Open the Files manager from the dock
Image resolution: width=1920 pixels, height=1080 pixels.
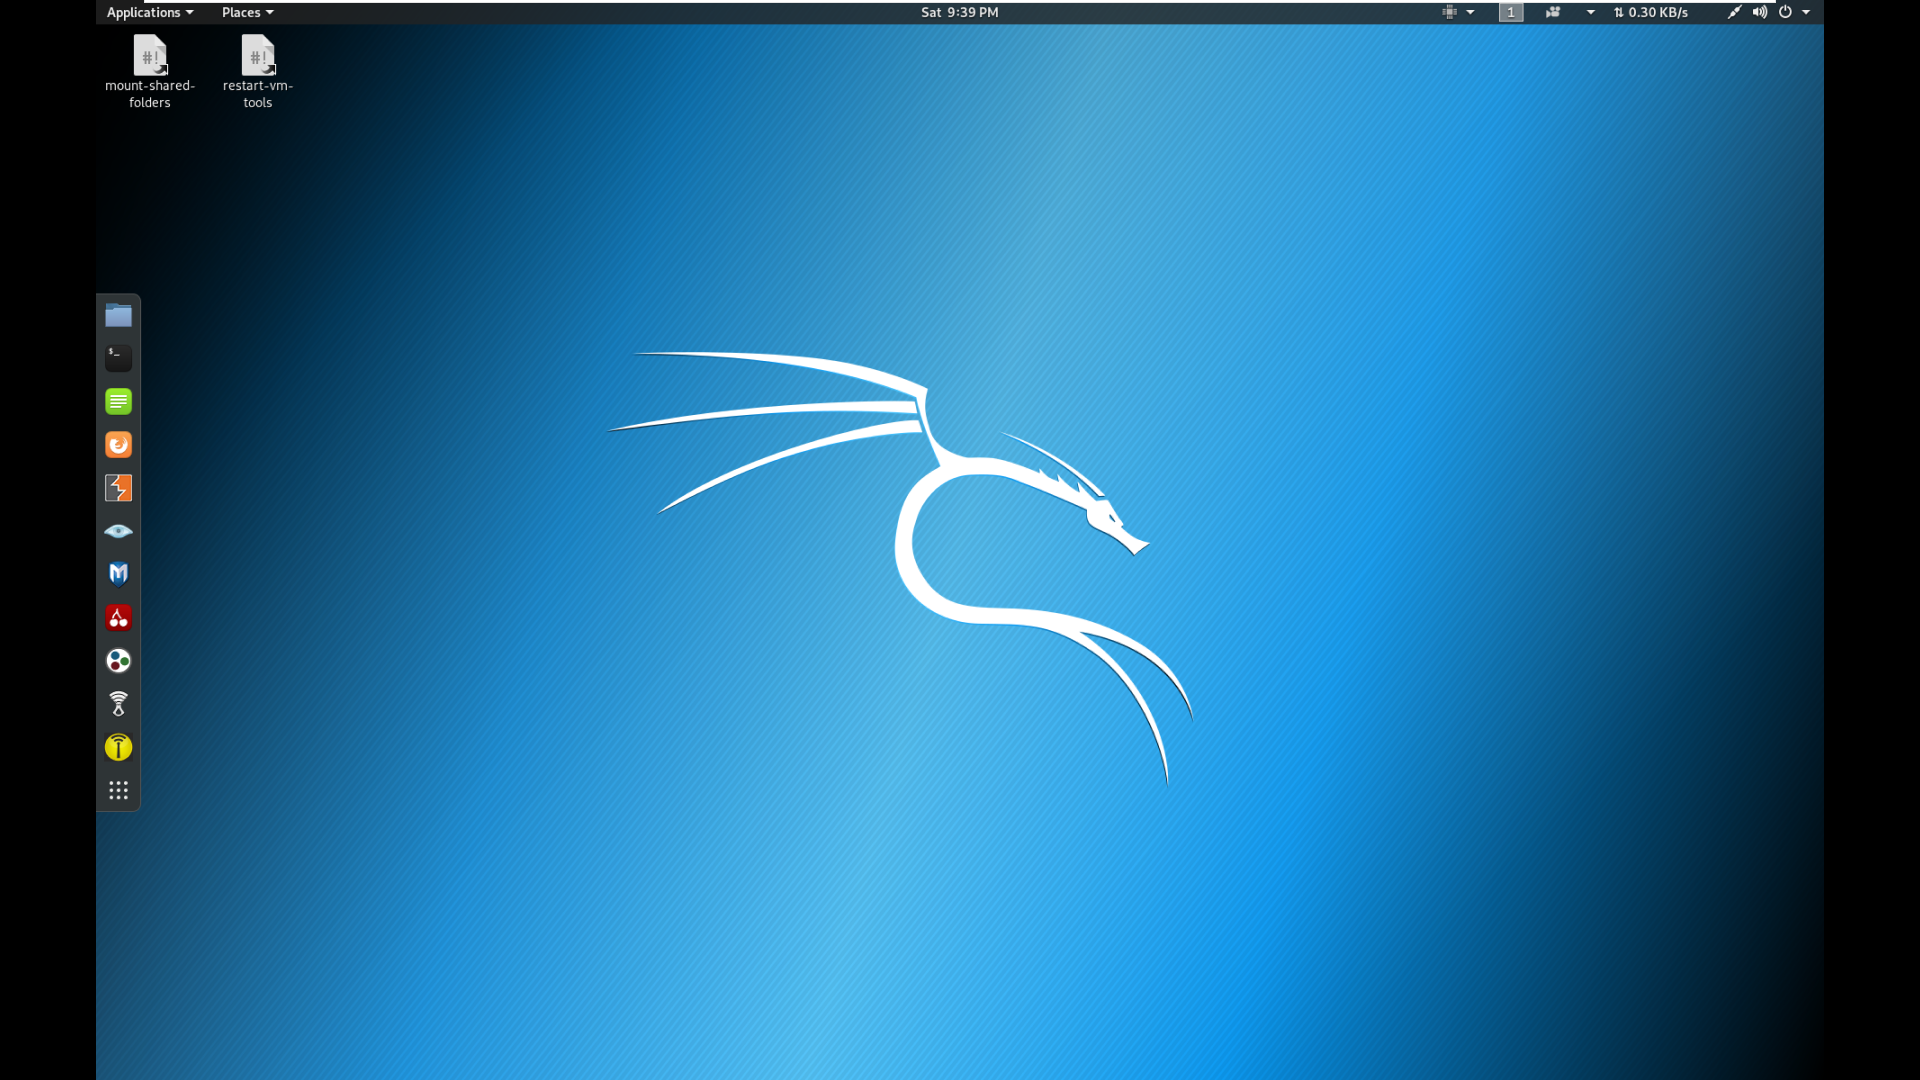[x=118, y=315]
